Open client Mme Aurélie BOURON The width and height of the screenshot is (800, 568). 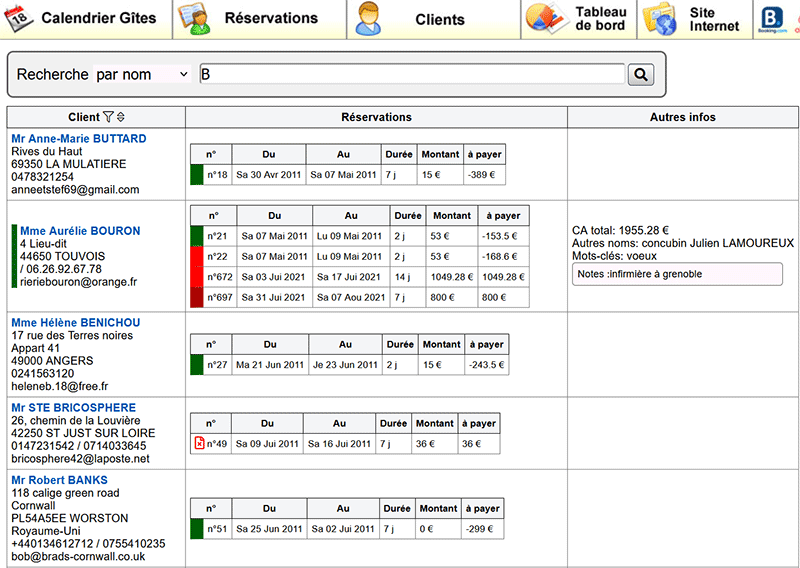click(x=80, y=231)
